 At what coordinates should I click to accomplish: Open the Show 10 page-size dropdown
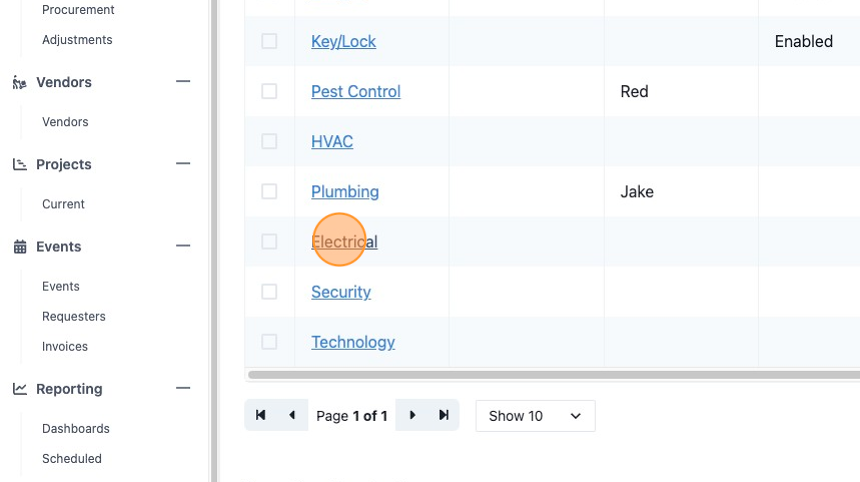535,416
